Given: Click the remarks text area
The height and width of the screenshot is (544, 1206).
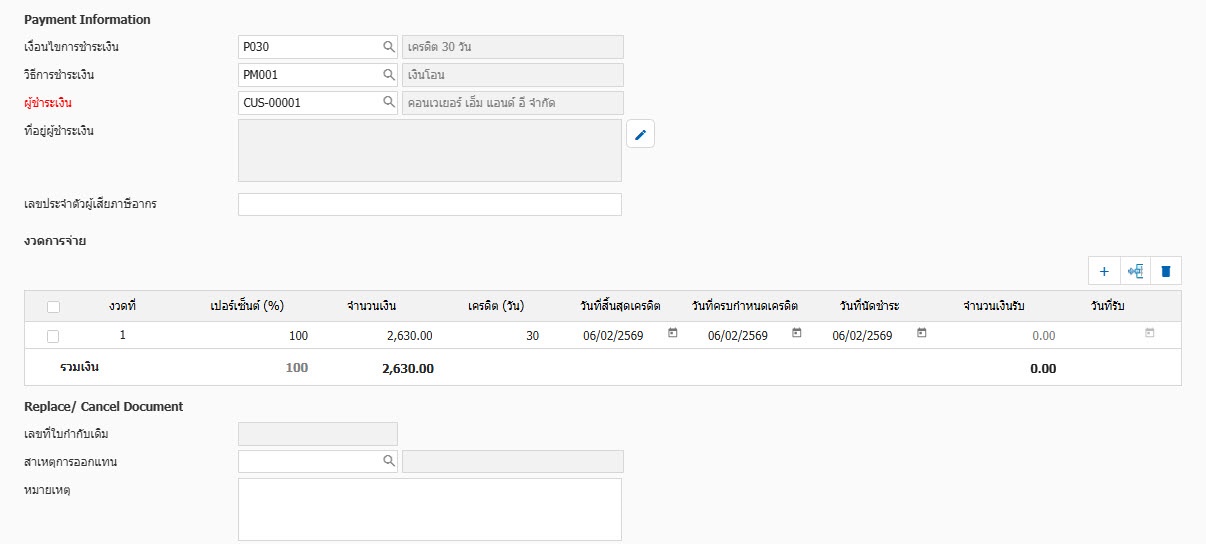Looking at the screenshot, I should coord(429,508).
